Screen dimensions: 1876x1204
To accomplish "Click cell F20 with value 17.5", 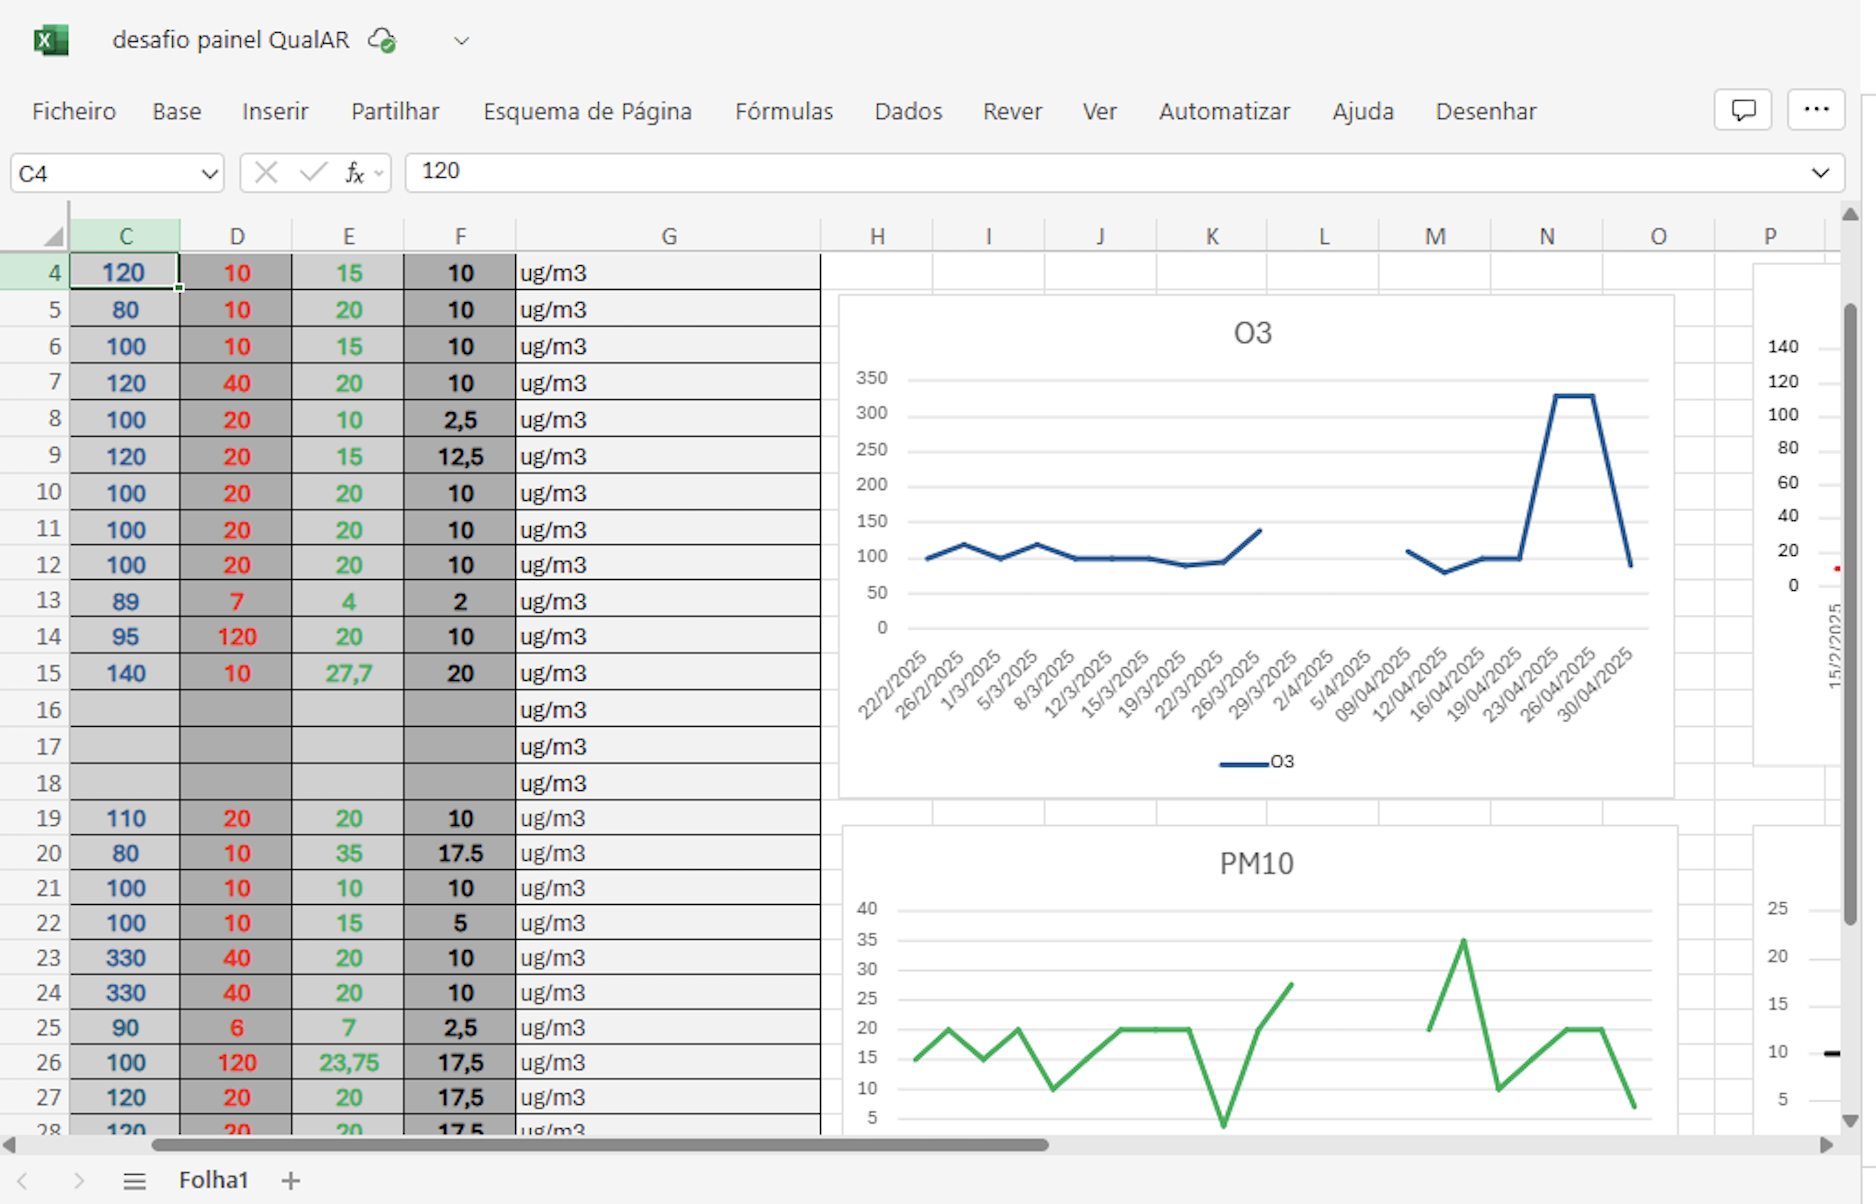I will 460,853.
